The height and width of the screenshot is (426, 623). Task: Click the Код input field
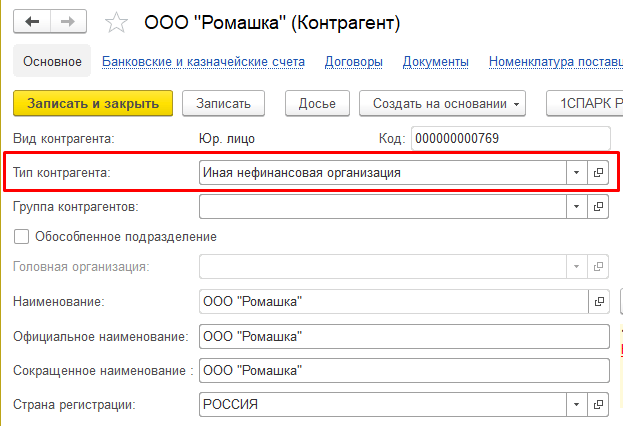[x=510, y=138]
